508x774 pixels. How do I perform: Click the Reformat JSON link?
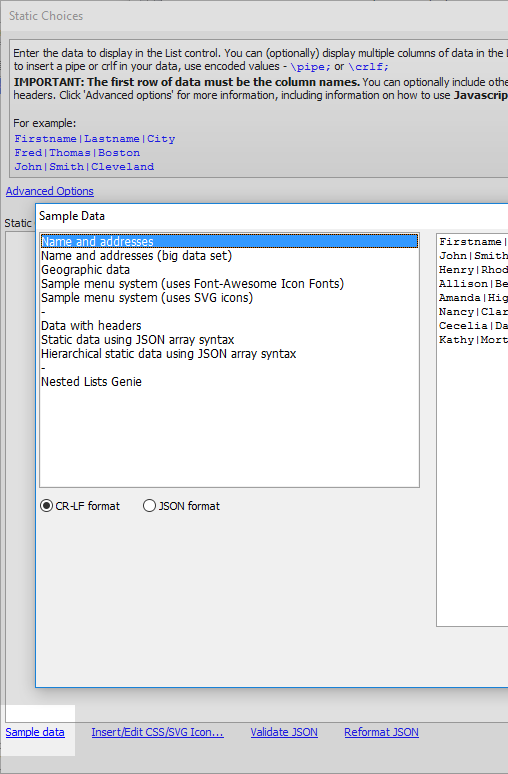382,732
